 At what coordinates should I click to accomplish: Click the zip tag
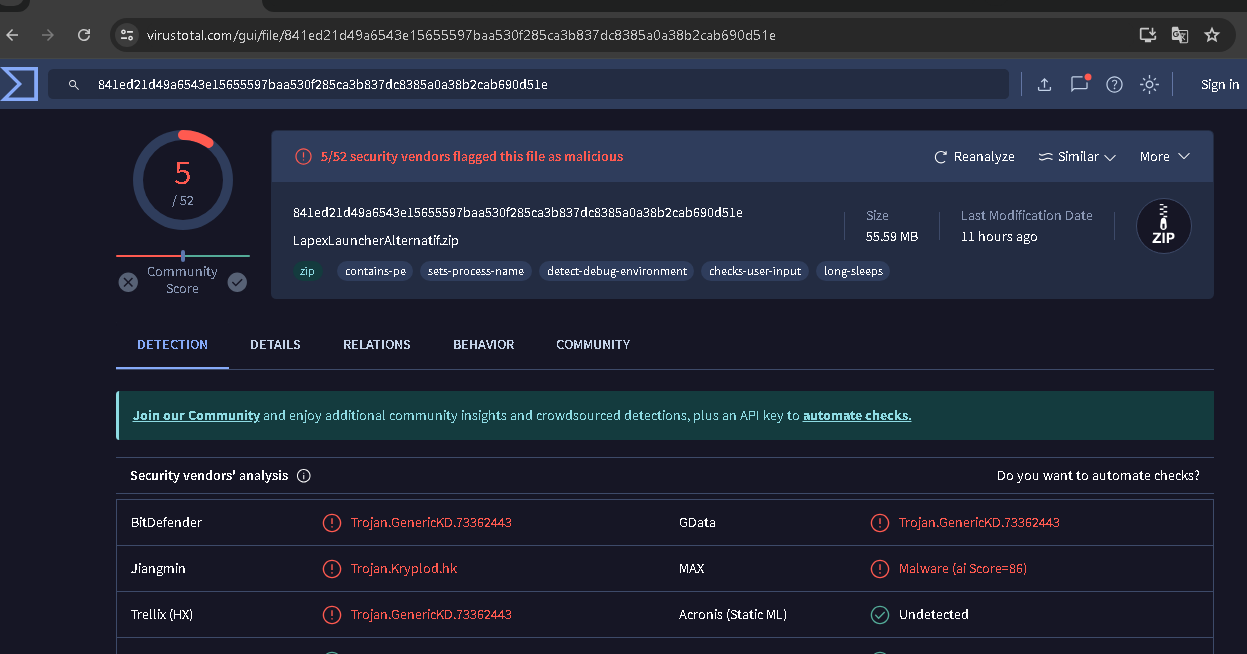click(x=308, y=271)
